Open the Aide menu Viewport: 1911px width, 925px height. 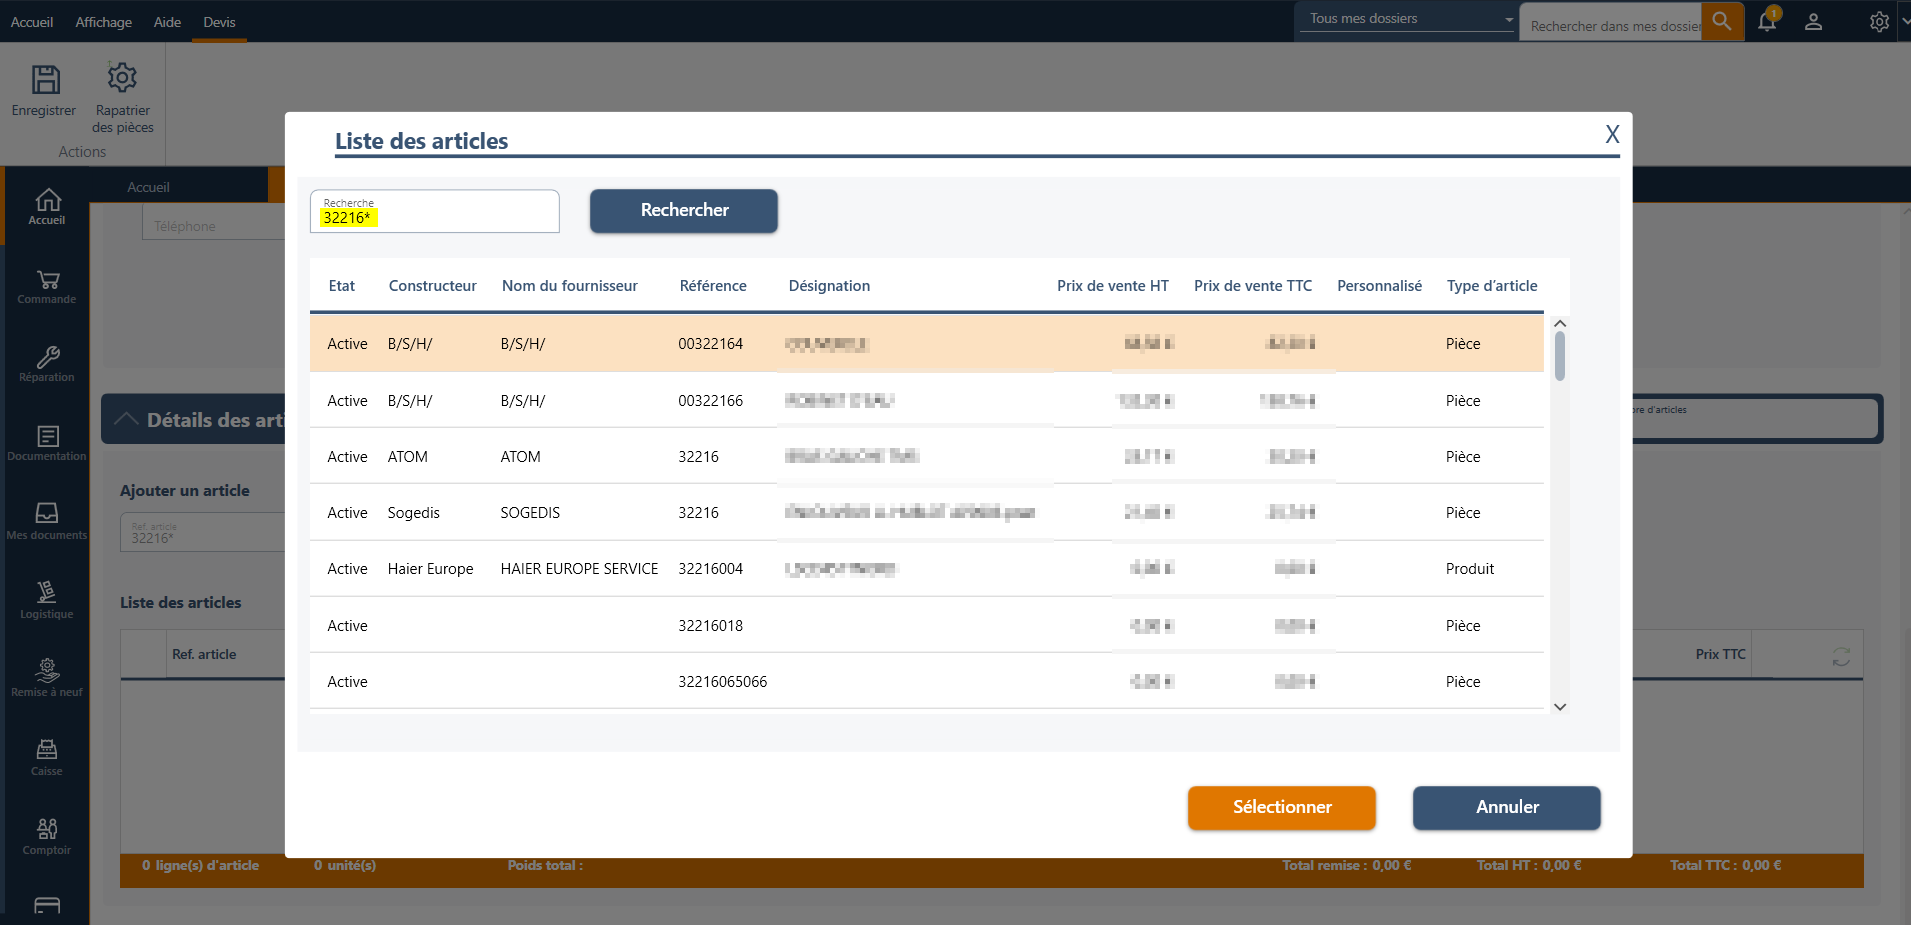point(167,22)
